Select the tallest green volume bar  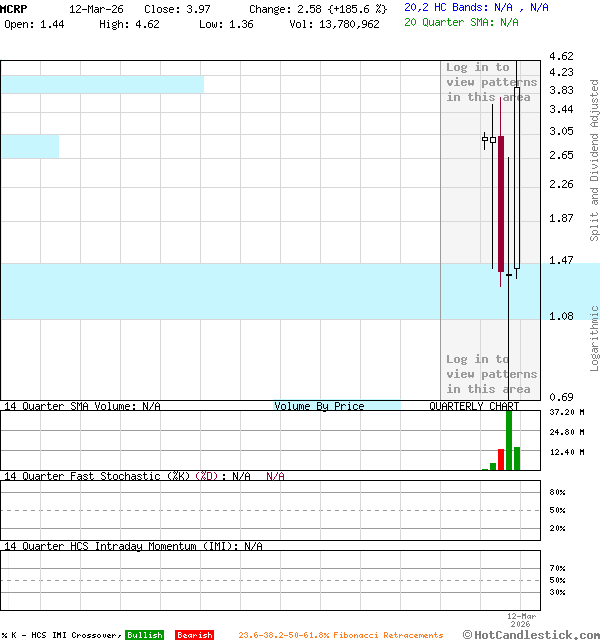tap(509, 440)
